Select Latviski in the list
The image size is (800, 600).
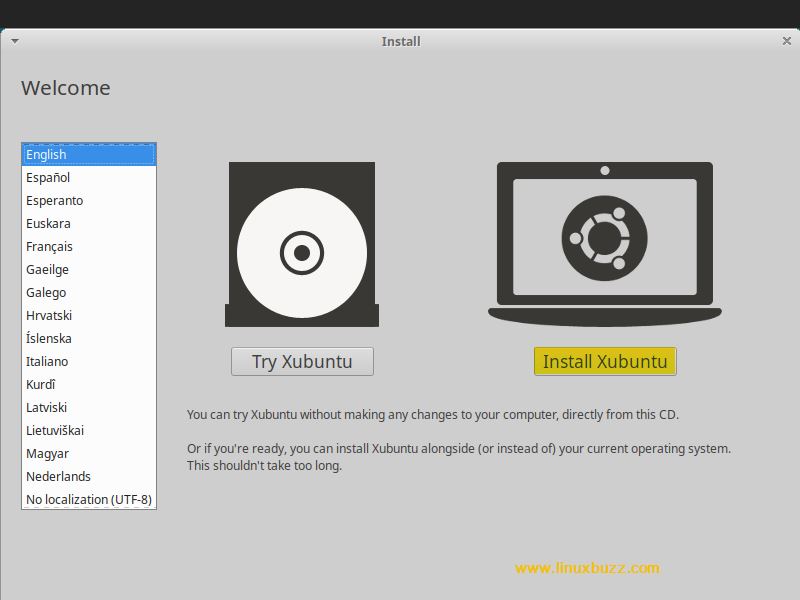(89, 407)
